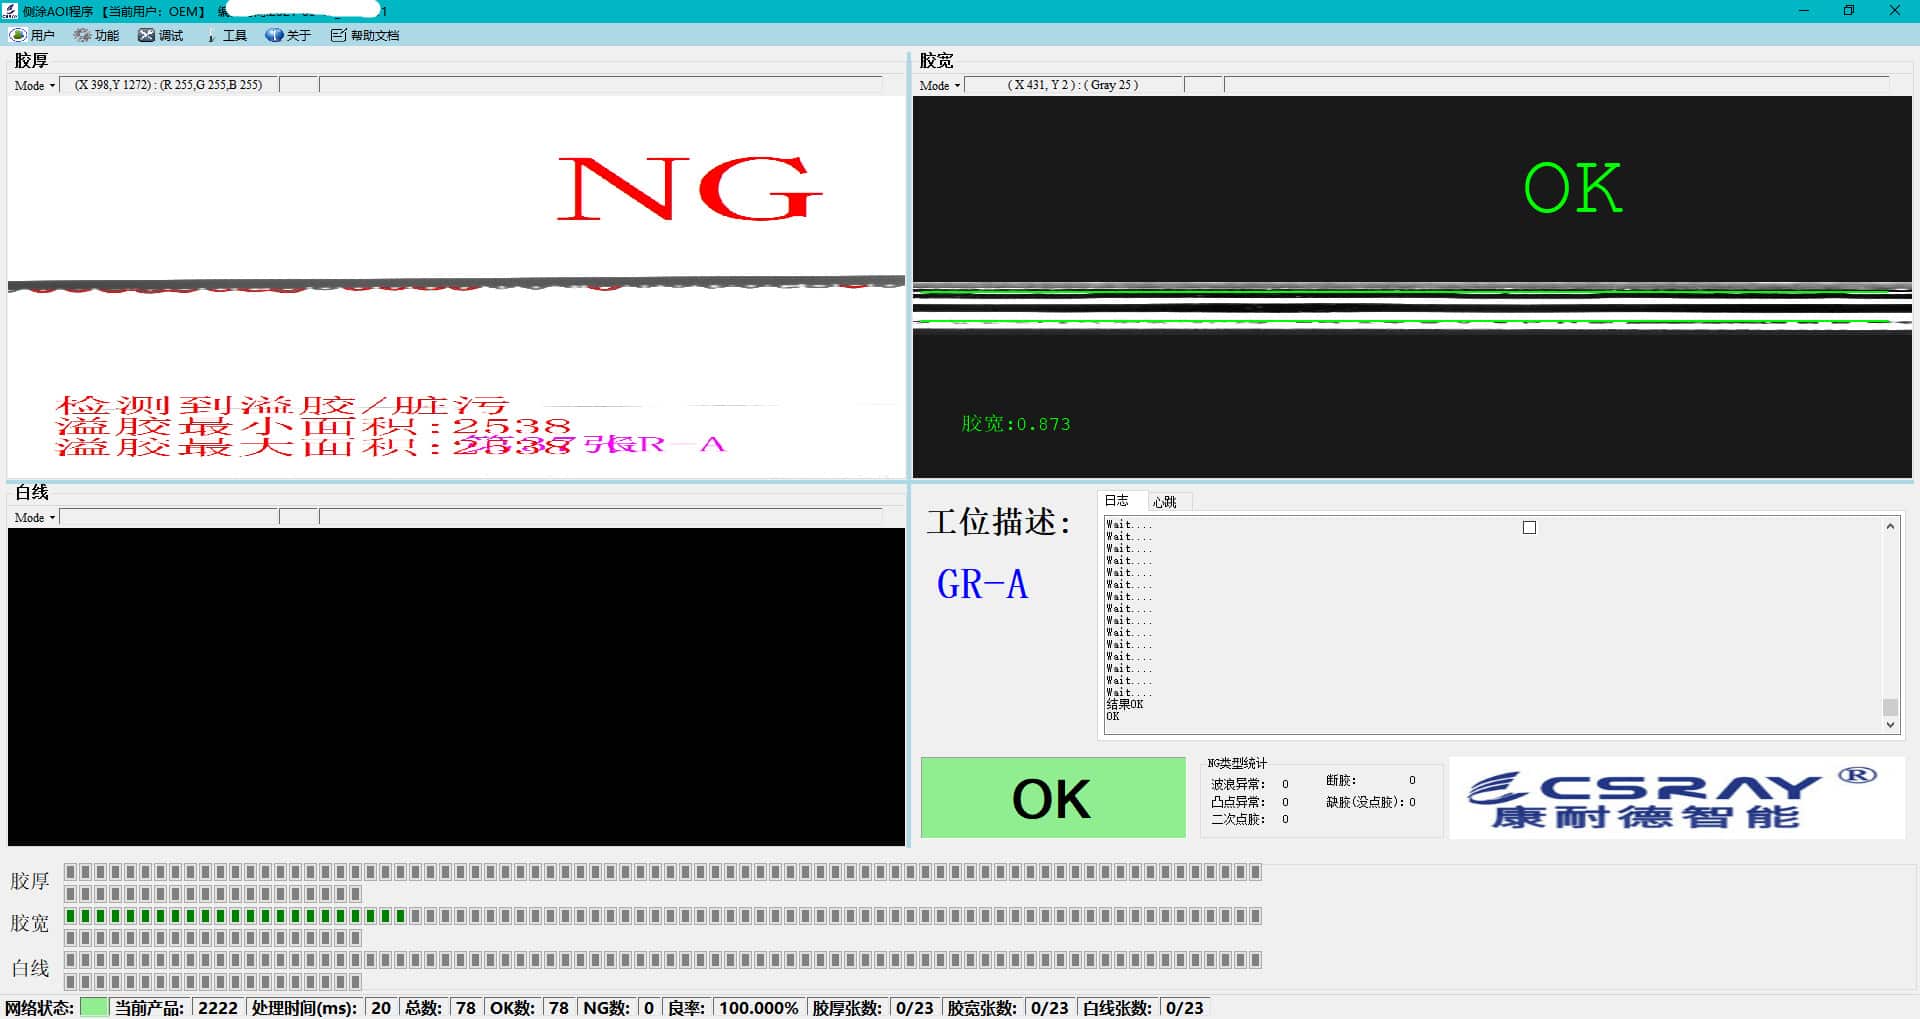Click the 关于 (About) info icon
1920x1019 pixels.
point(274,35)
